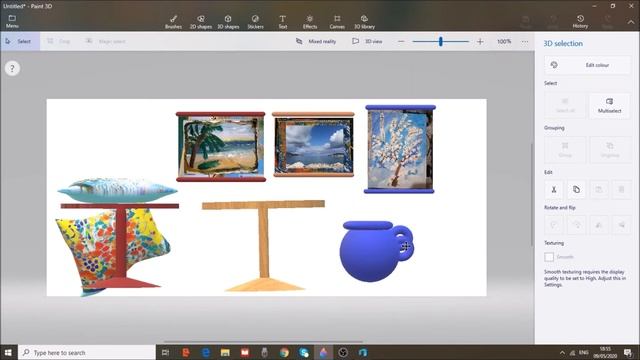
Task: Open the 3D library
Action: click(364, 22)
